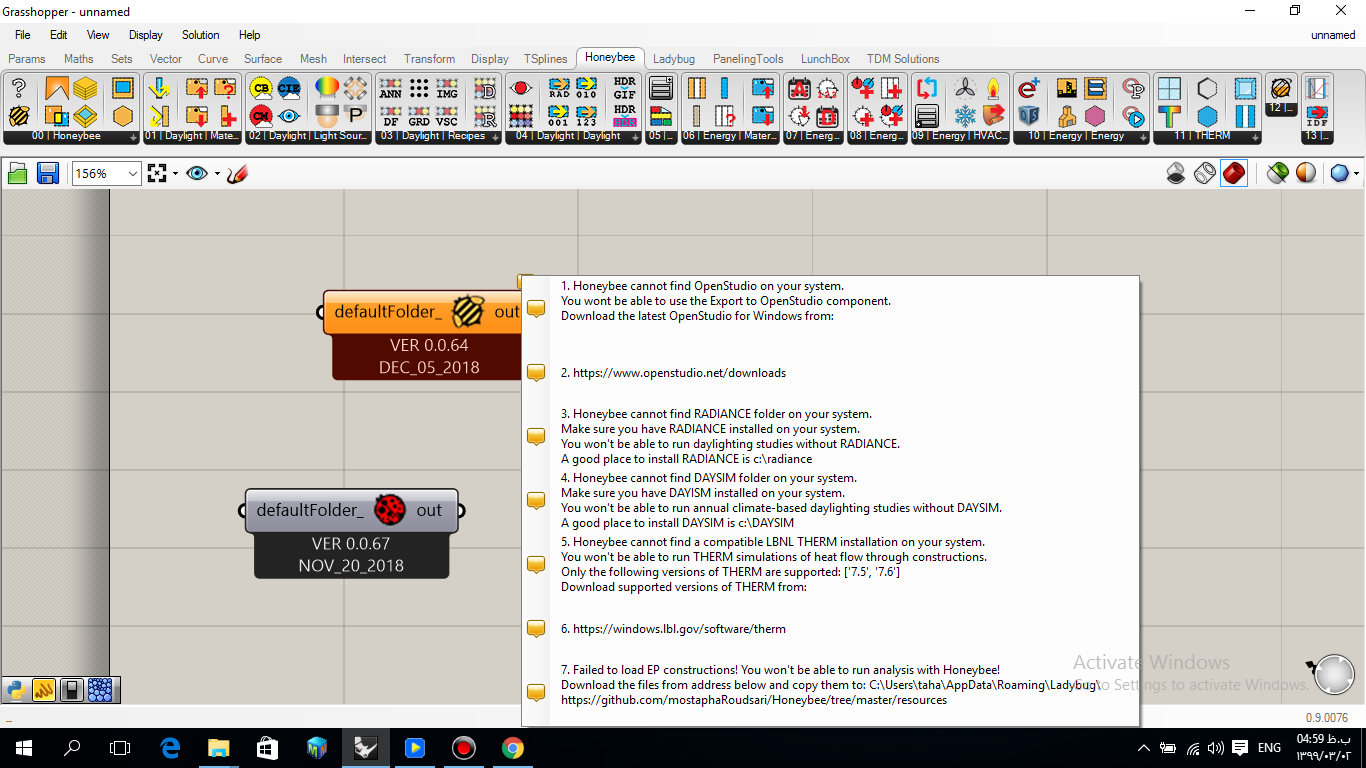Open Google Chrome from the taskbar
Image resolution: width=1366 pixels, height=768 pixels.
[x=512, y=748]
